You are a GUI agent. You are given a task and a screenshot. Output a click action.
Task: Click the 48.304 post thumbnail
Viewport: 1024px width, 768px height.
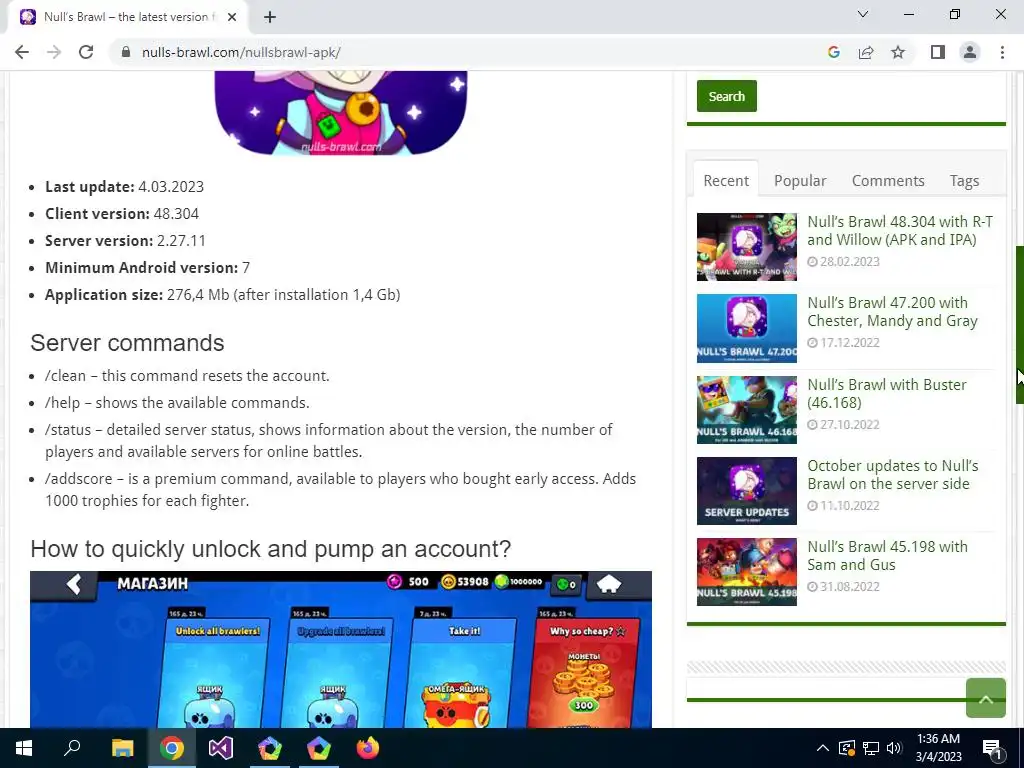pyautogui.click(x=746, y=247)
